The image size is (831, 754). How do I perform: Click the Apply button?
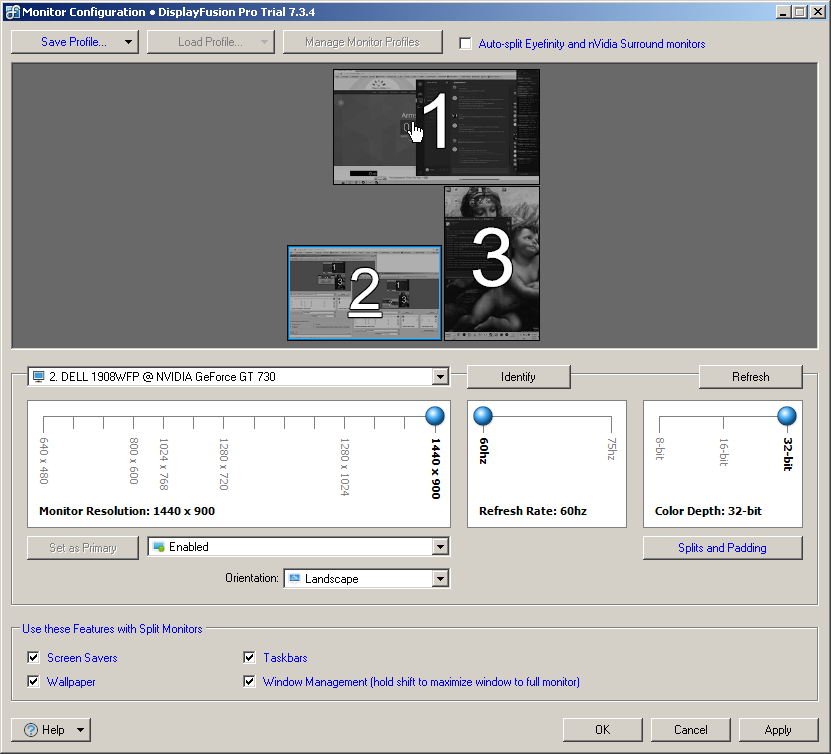[778, 730]
